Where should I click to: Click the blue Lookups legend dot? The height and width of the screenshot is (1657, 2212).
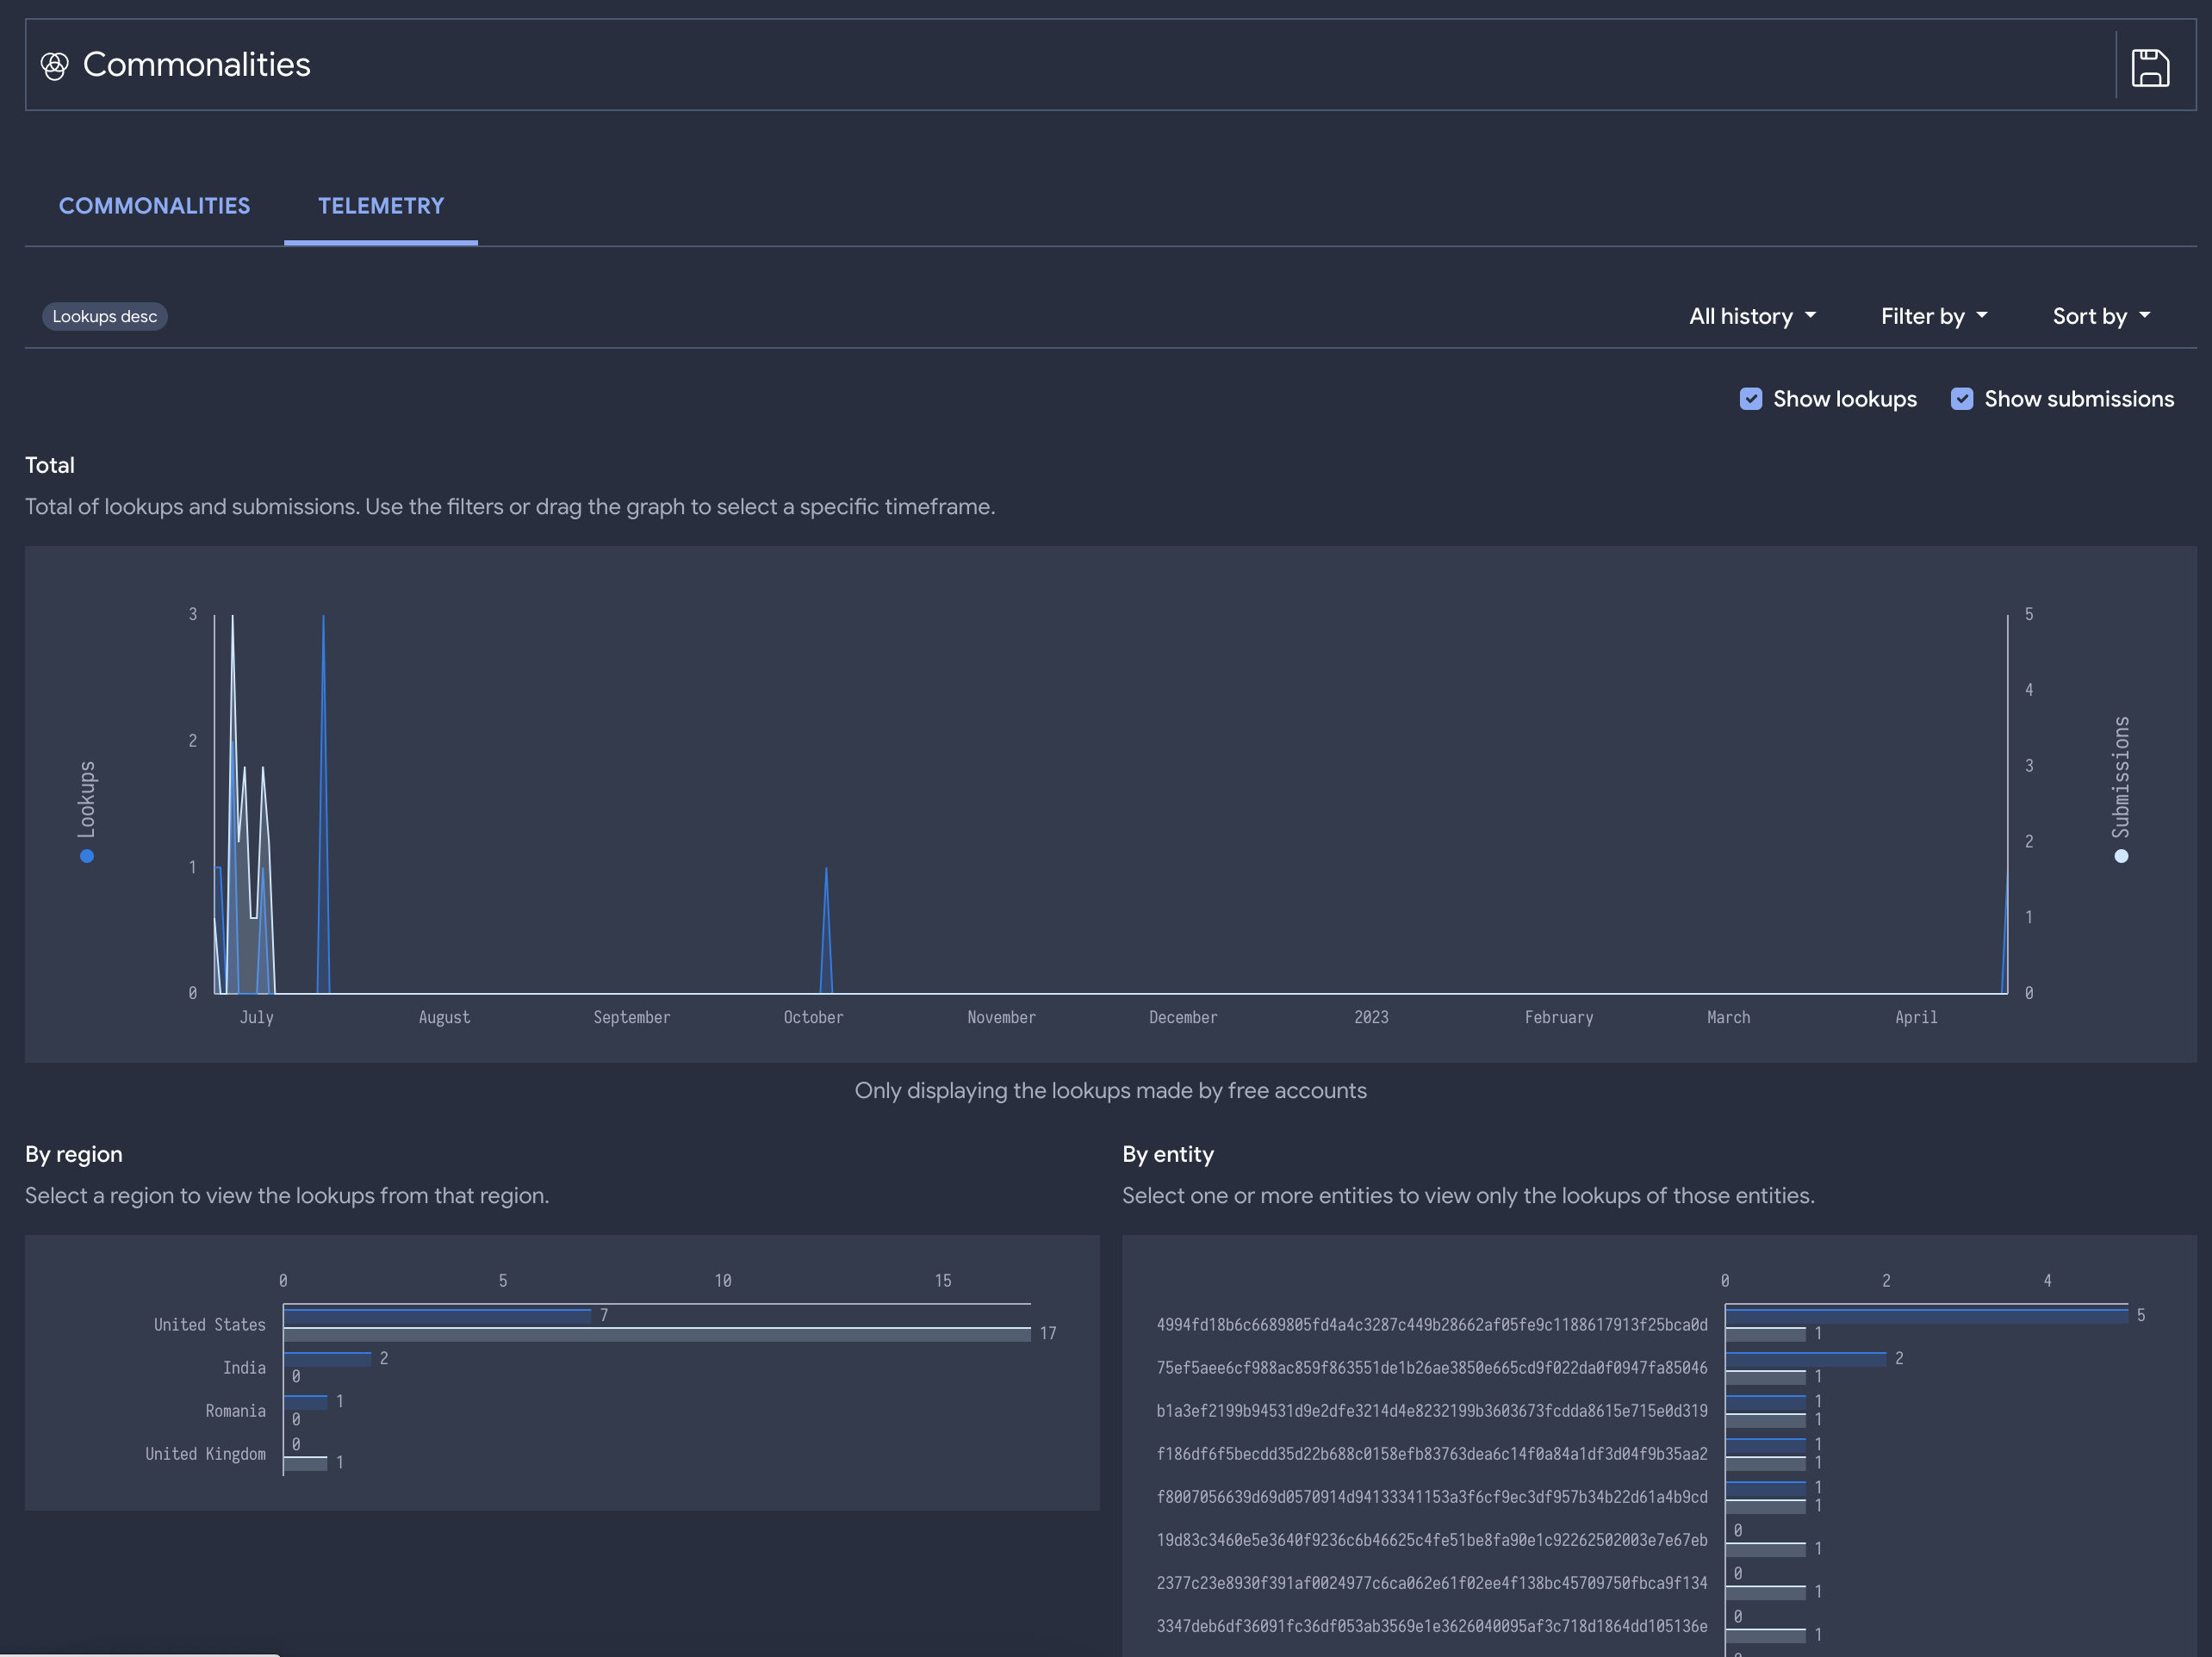pyautogui.click(x=87, y=856)
